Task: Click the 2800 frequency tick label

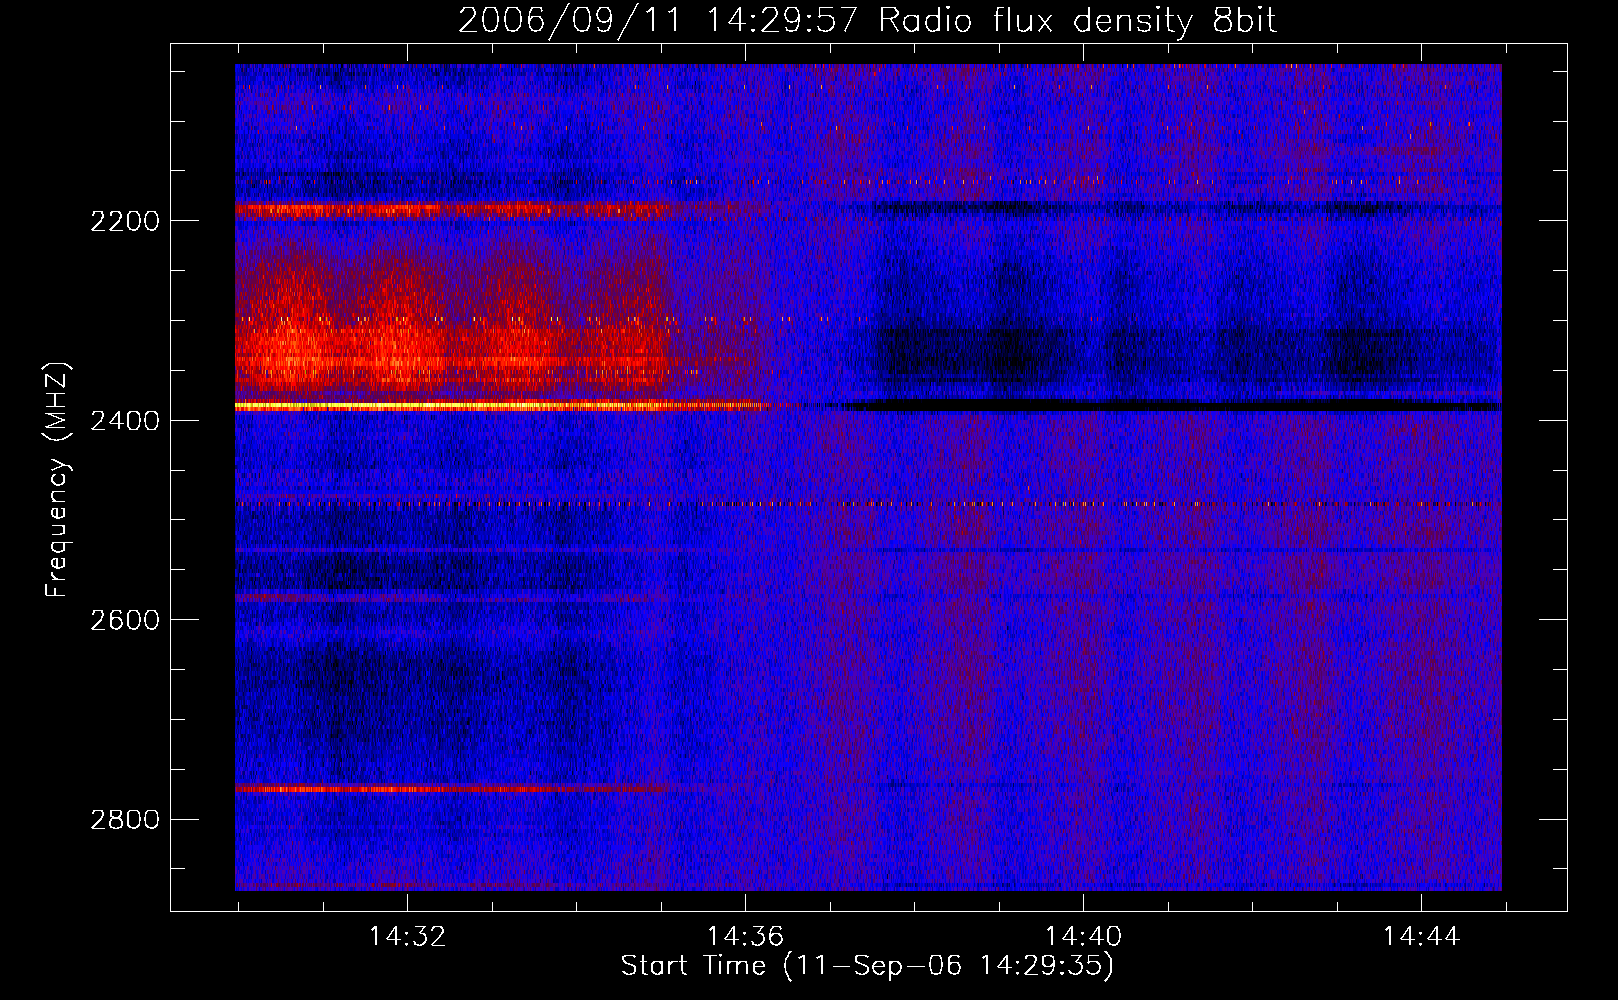Action: pos(125,820)
